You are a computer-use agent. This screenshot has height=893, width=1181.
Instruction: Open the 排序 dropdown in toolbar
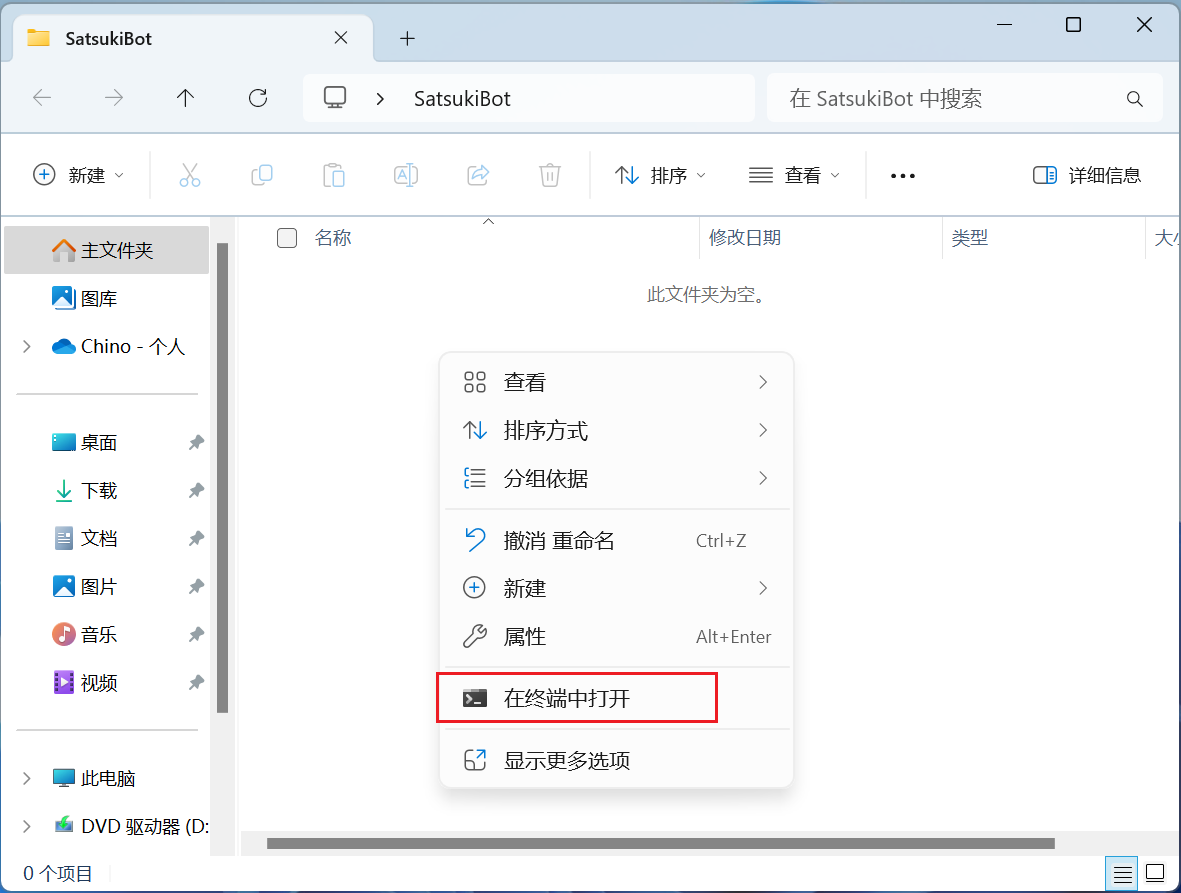[660, 175]
